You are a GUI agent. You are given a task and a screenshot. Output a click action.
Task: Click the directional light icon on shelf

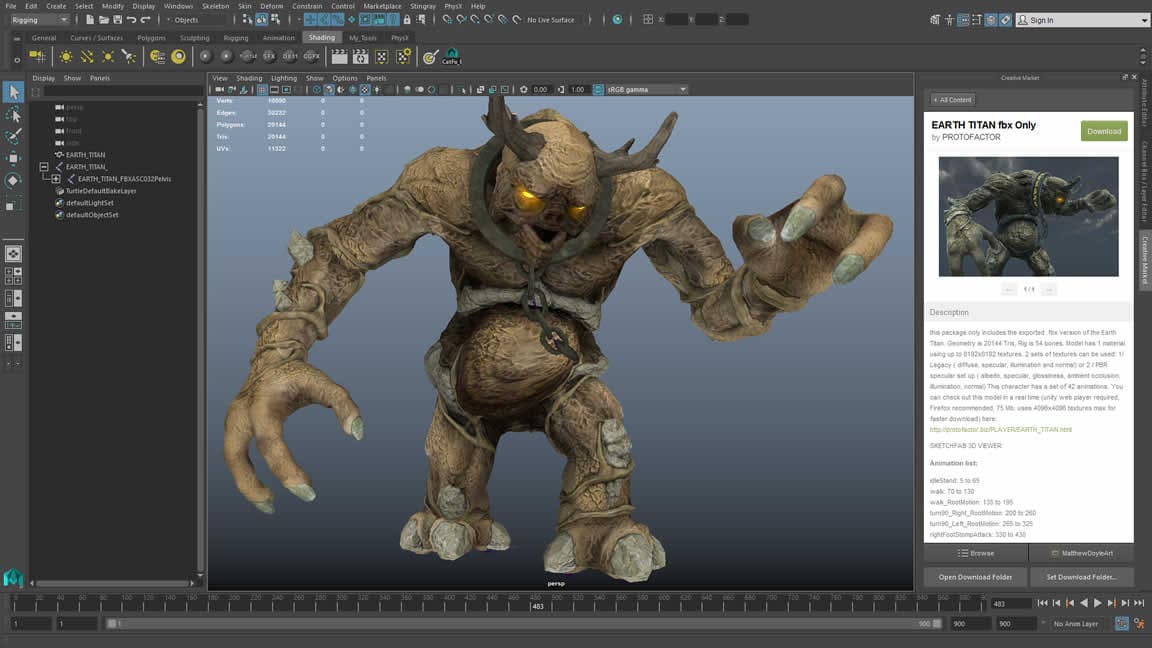87,57
